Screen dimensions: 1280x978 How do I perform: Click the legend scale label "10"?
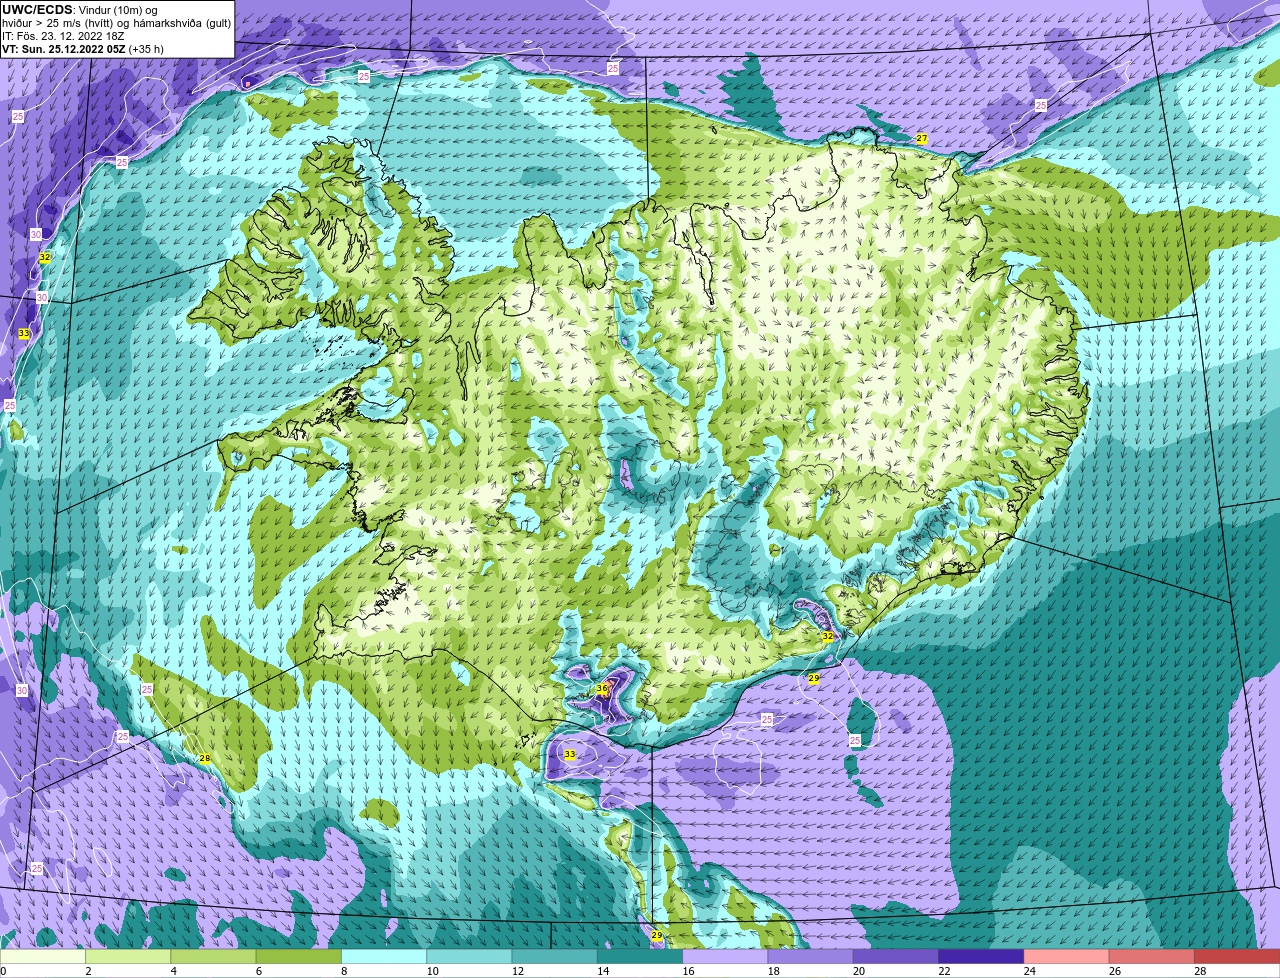coord(432,971)
